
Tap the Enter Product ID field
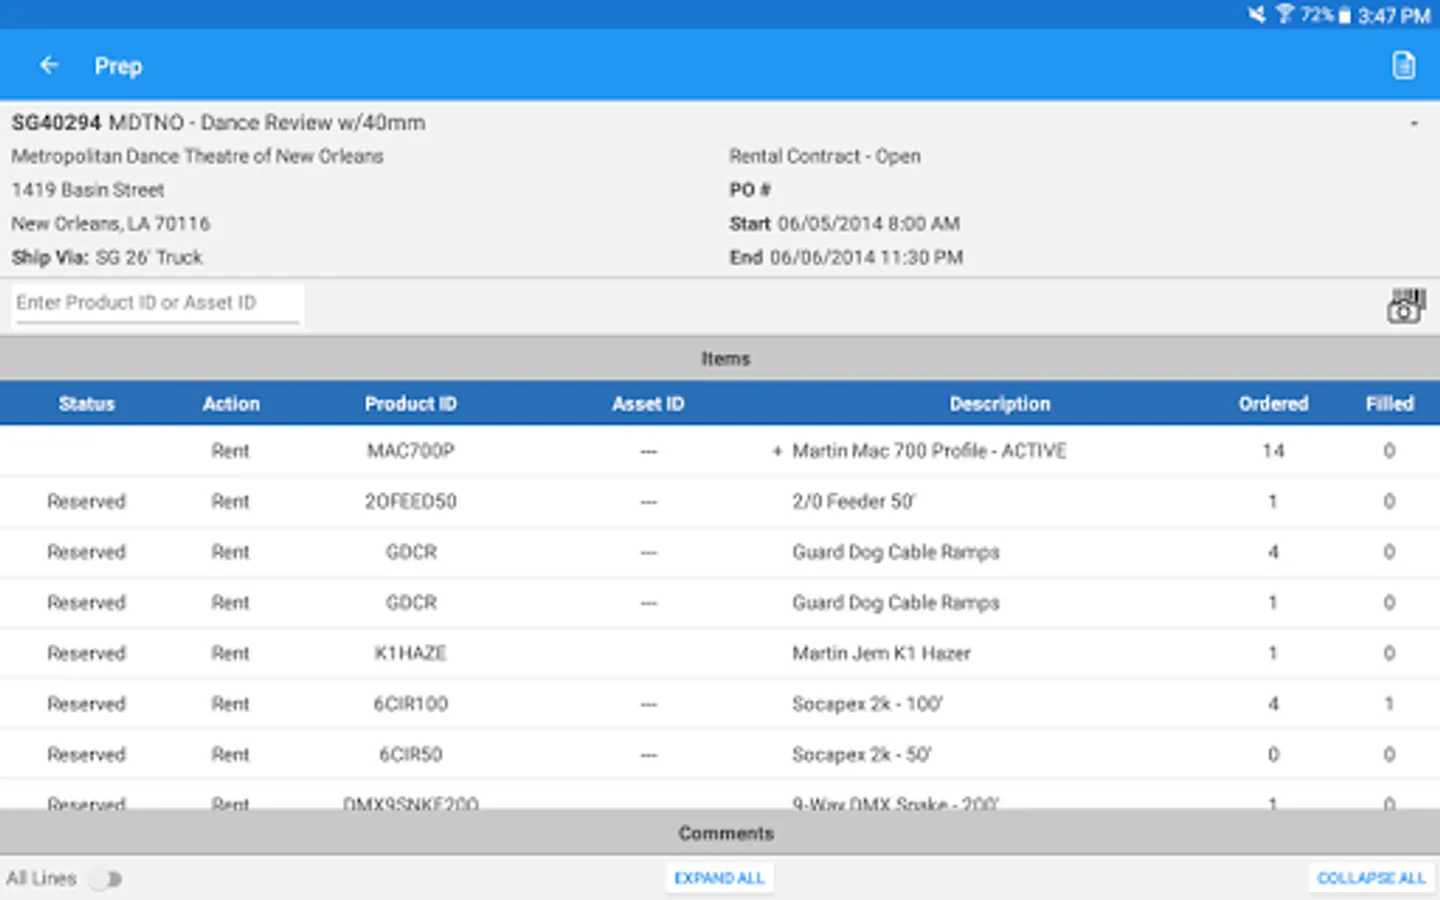(157, 303)
